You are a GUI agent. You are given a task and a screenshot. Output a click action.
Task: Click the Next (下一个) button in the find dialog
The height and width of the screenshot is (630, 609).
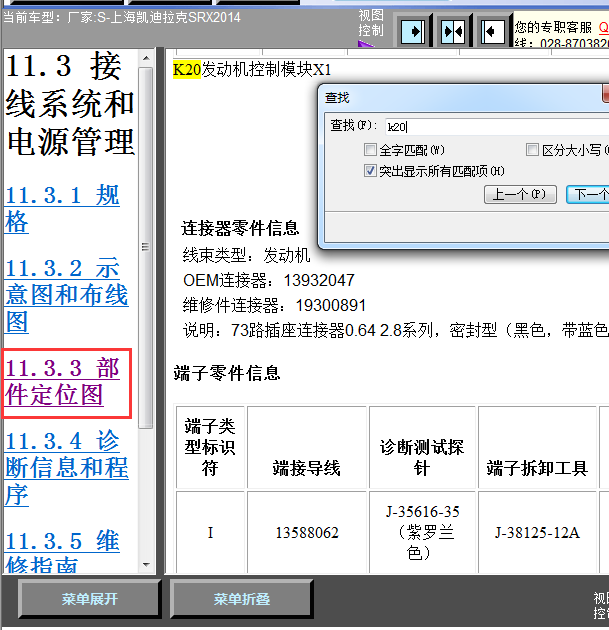click(588, 194)
